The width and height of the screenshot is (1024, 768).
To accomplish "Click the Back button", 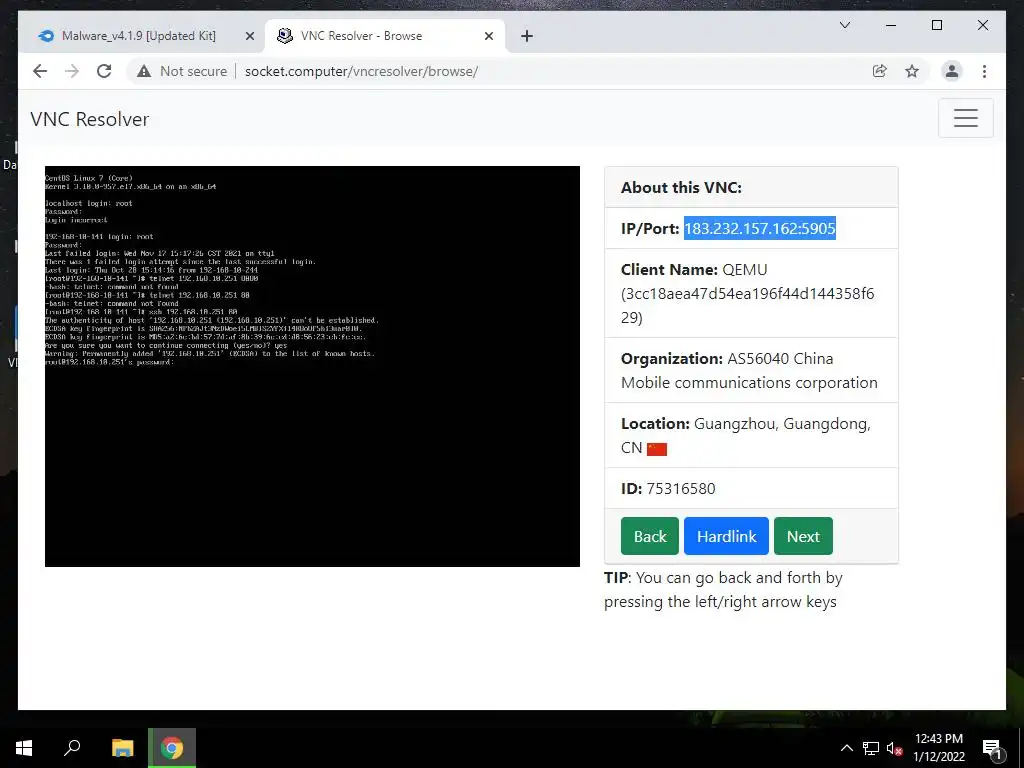I will (650, 536).
